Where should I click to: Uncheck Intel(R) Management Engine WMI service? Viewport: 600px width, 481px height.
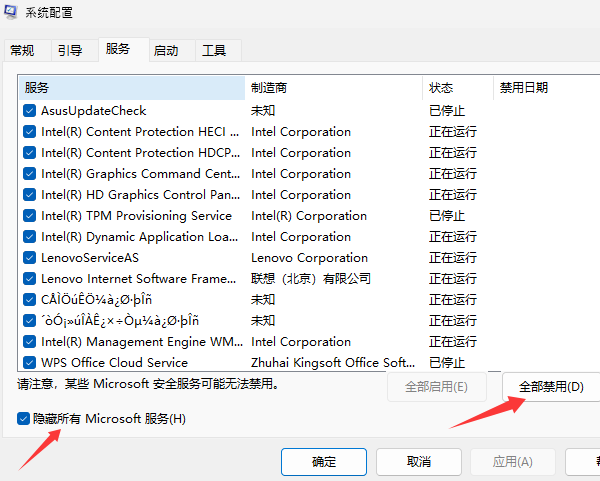(29, 342)
